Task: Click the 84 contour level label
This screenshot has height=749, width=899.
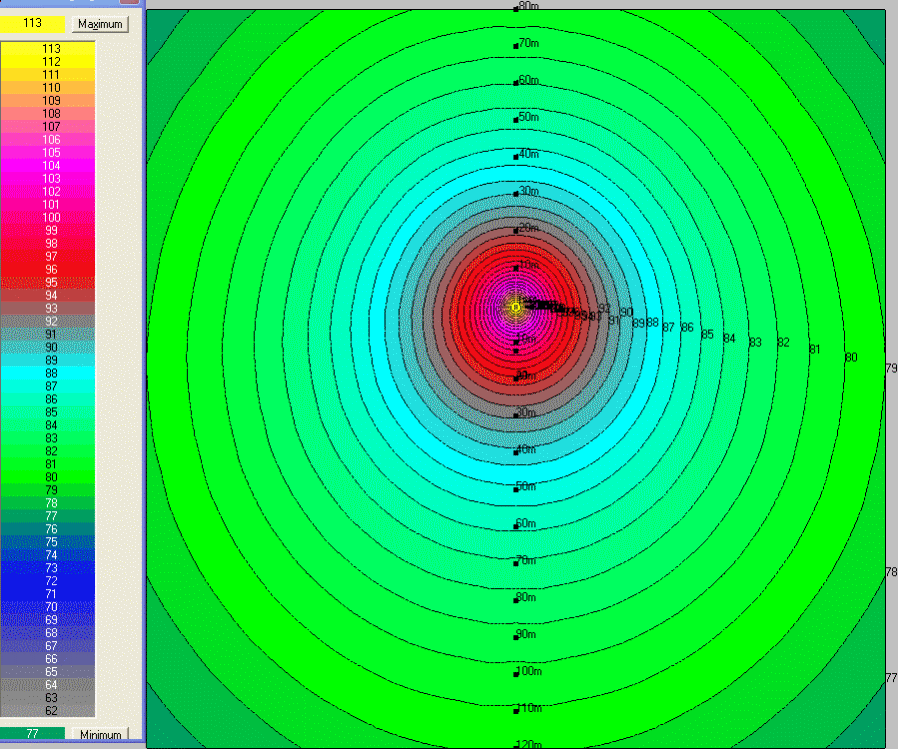Action: (729, 339)
